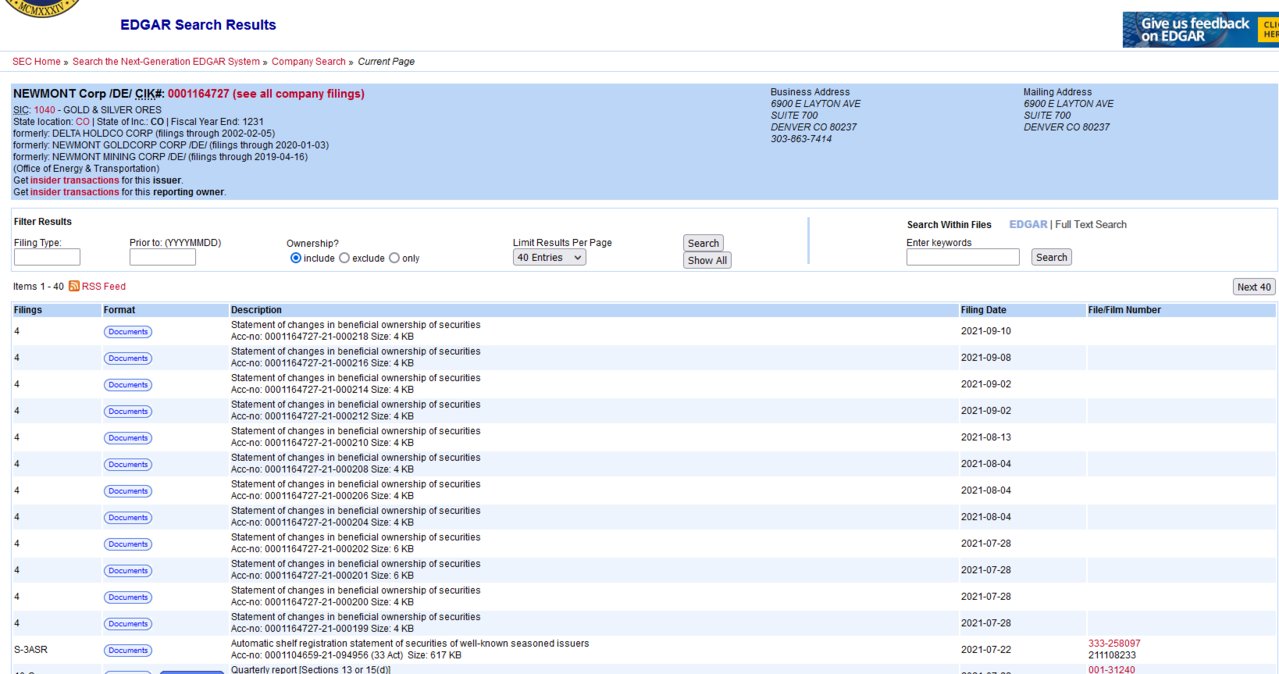Click the Show All button
The width and height of the screenshot is (1279, 674).
(707, 260)
